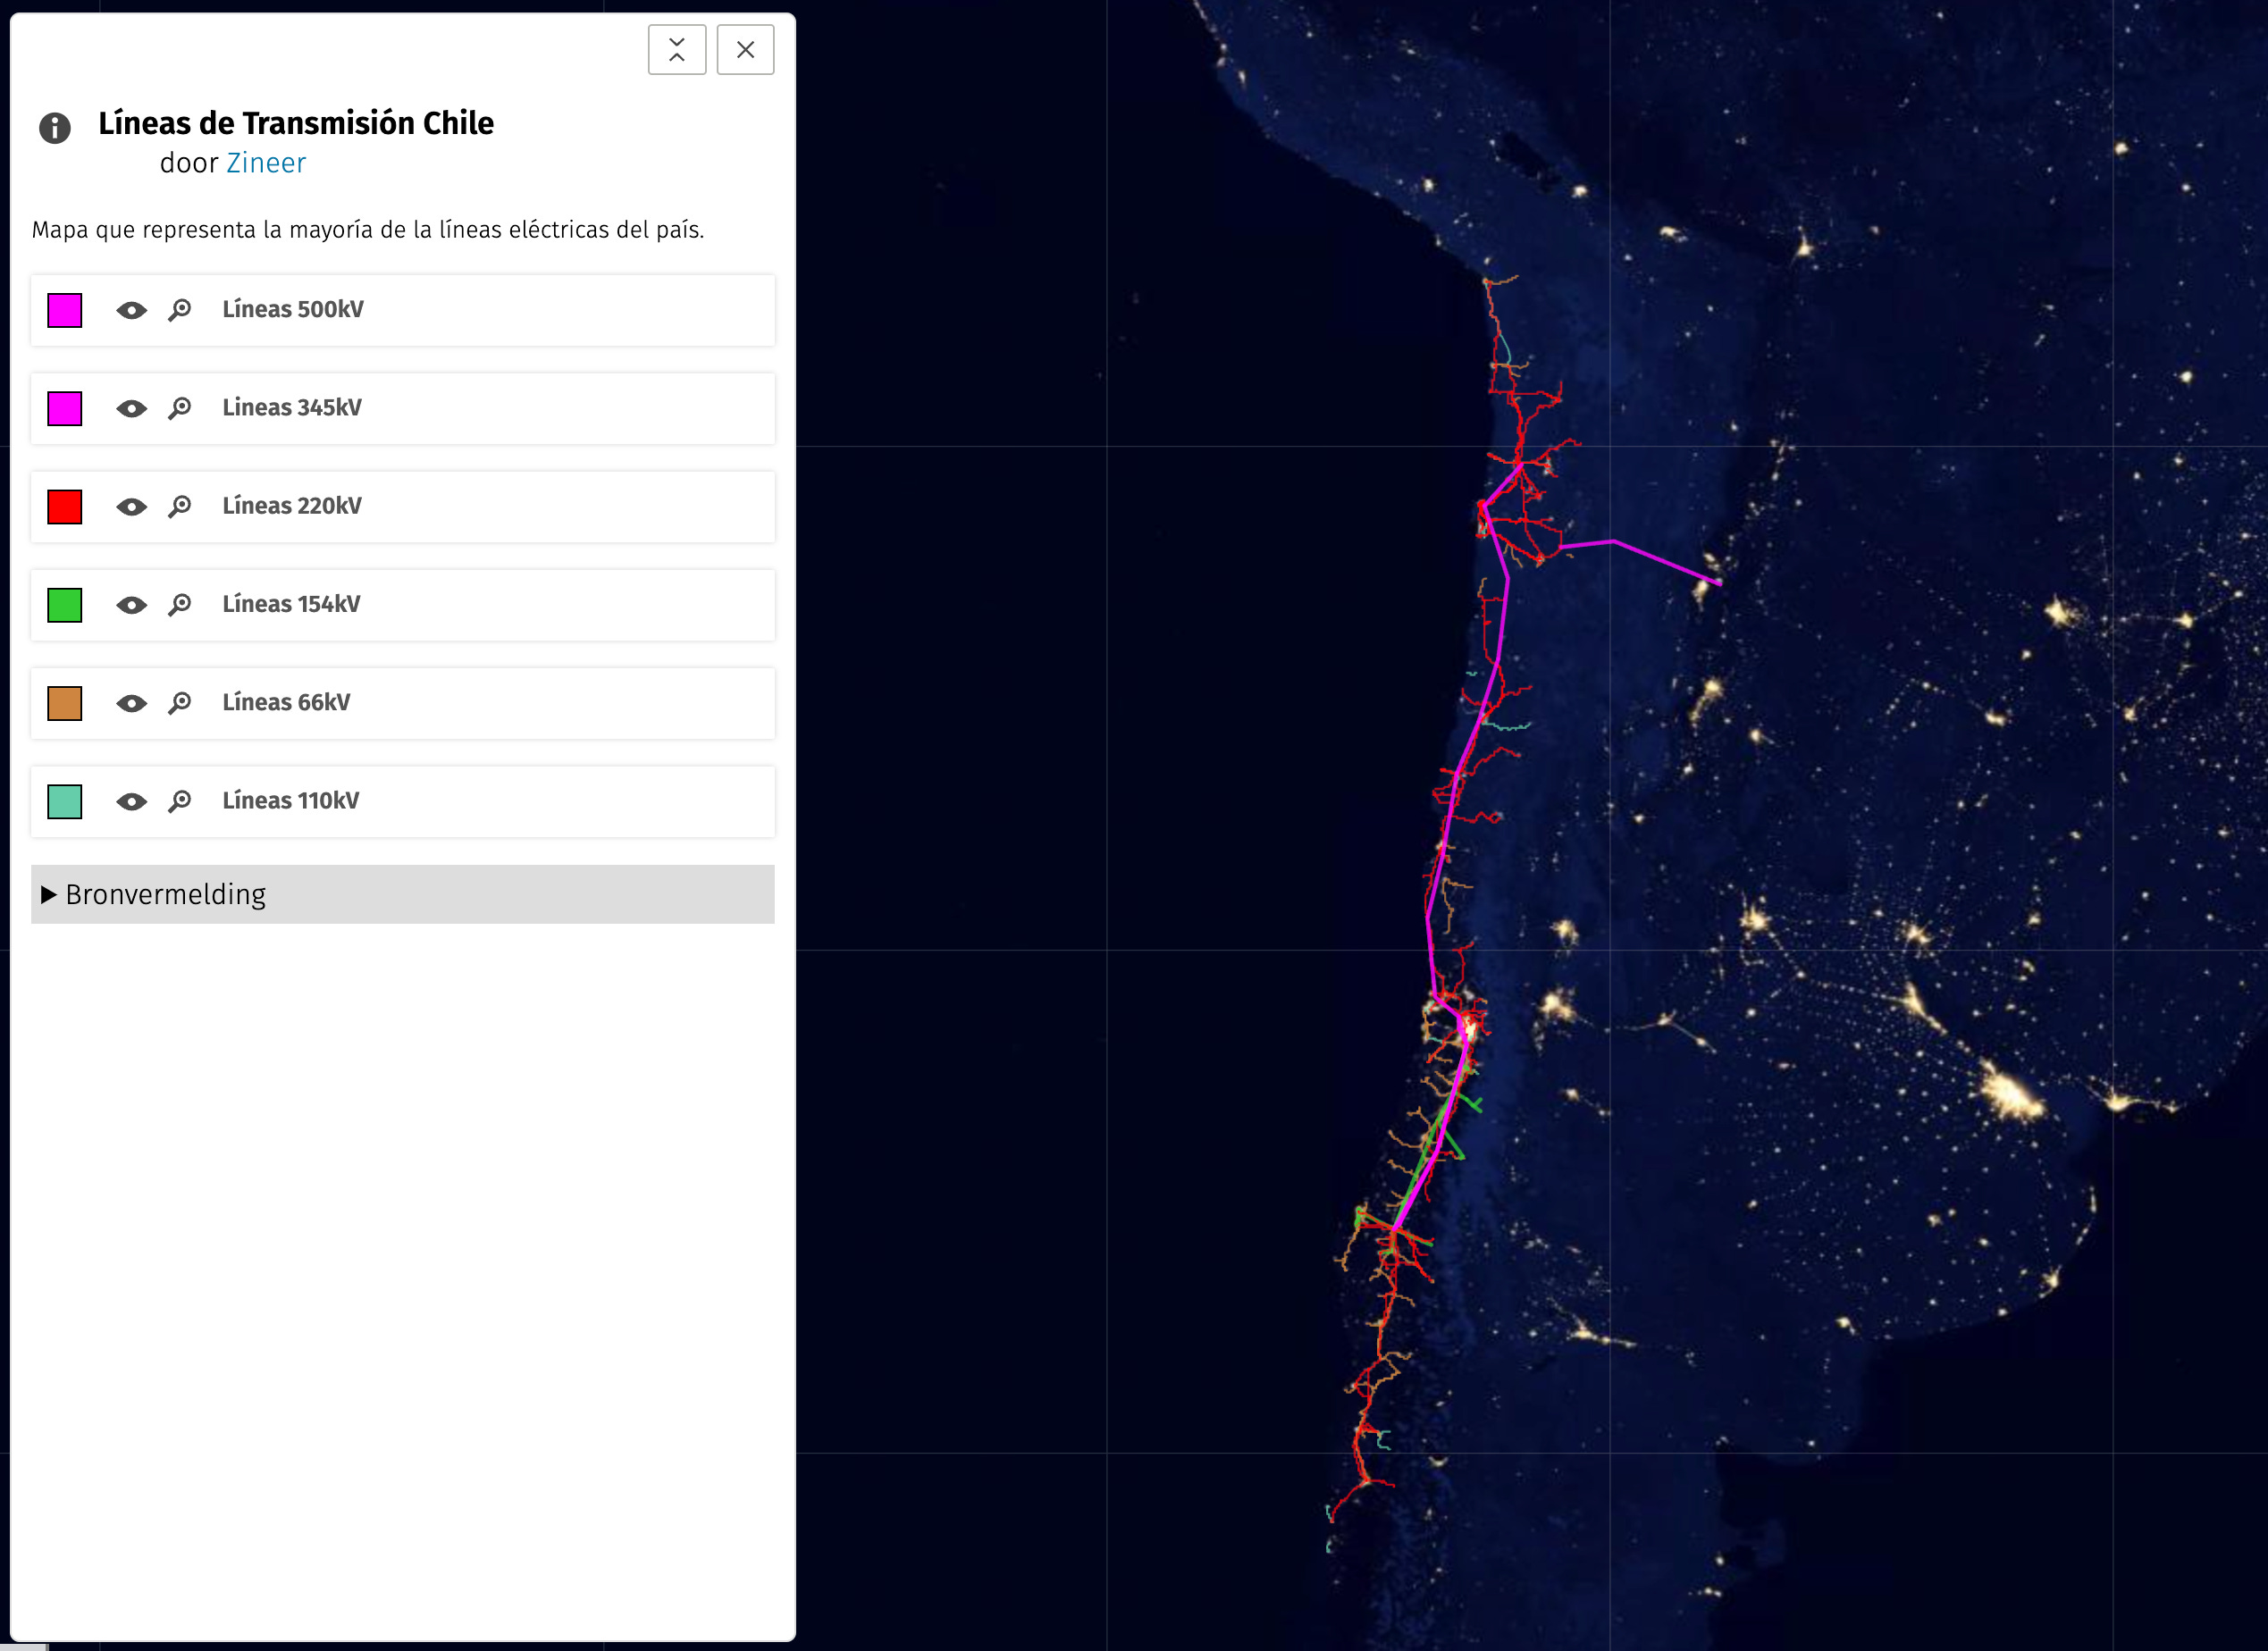Viewport: 2268px width, 1651px height.
Task: Zoom to Líneas 110kV layer magnifier
Action: (x=180, y=801)
